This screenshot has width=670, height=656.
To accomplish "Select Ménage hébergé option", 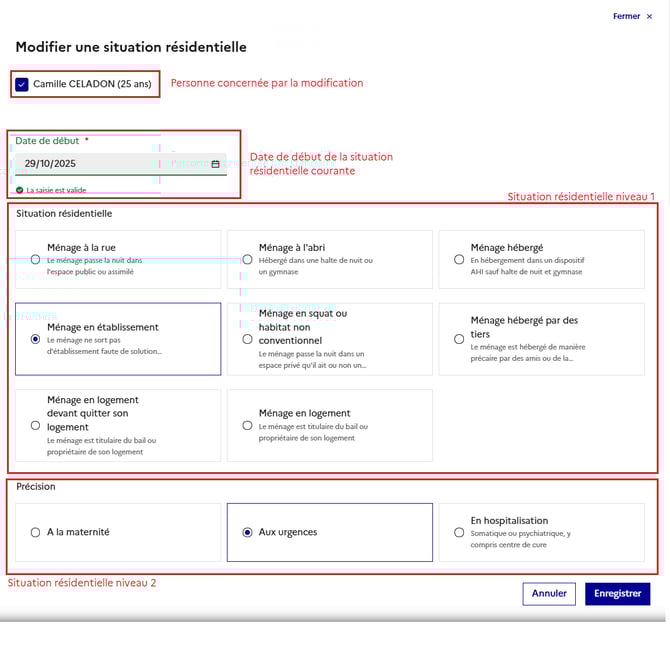I will [x=459, y=259].
